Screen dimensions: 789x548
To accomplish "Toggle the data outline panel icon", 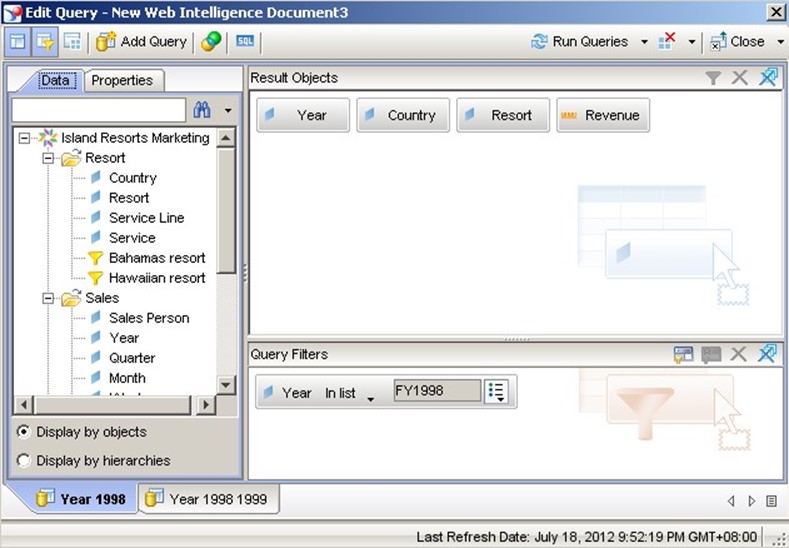I will [x=18, y=41].
